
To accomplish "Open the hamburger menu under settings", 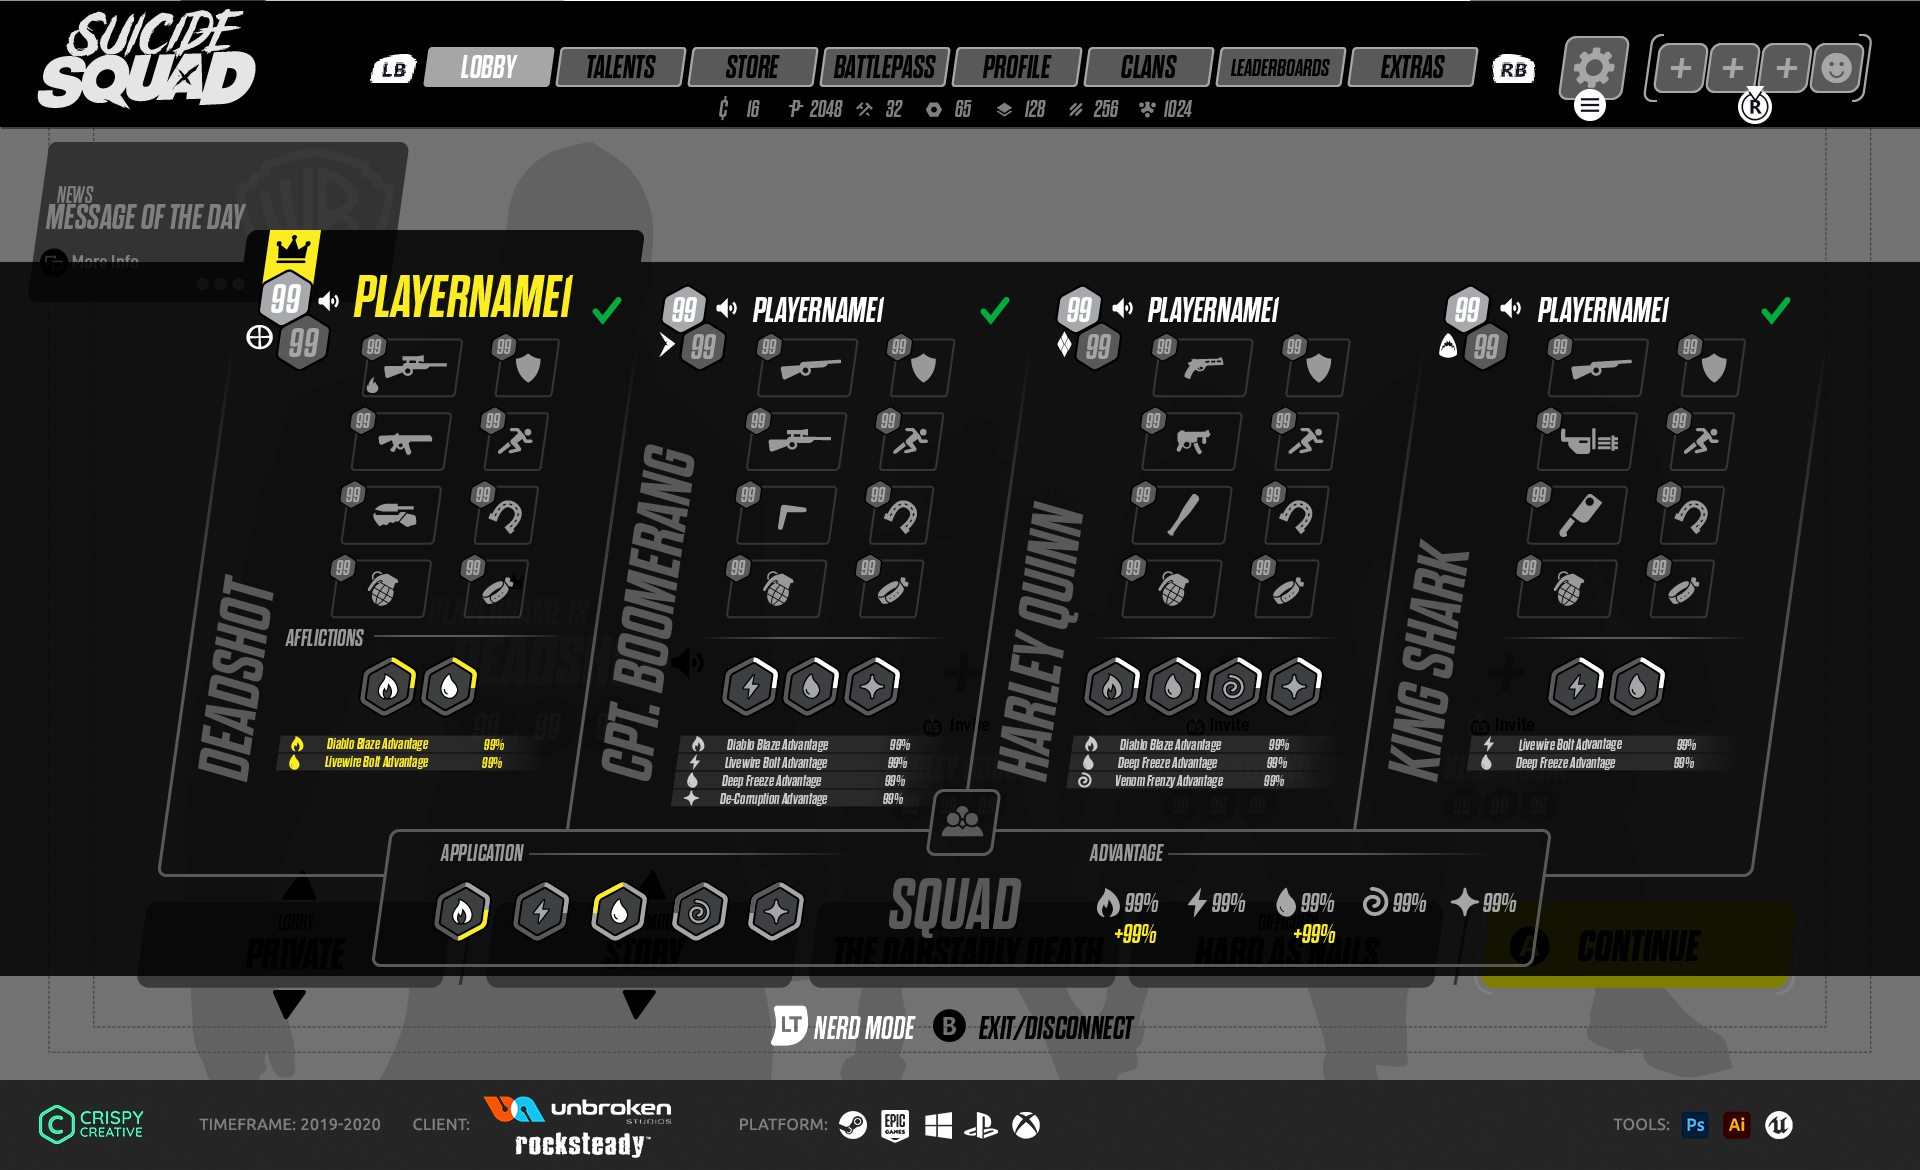I will (x=1590, y=105).
